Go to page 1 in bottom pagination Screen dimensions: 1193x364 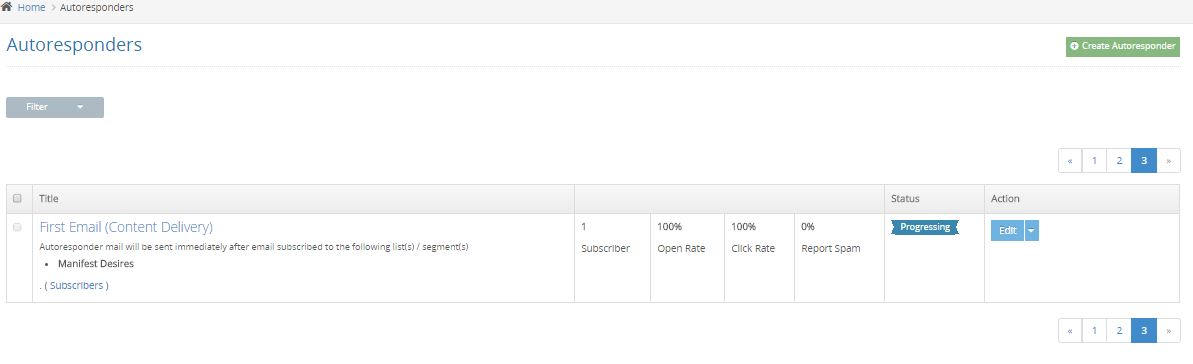[1094, 330]
